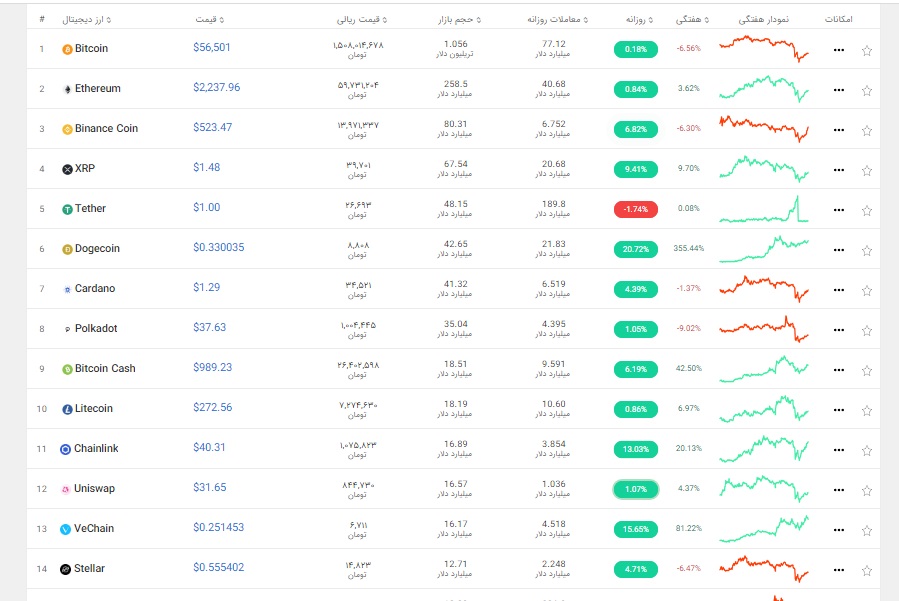
Task: Click Tether's red -1.74% daily badge
Action: (635, 209)
